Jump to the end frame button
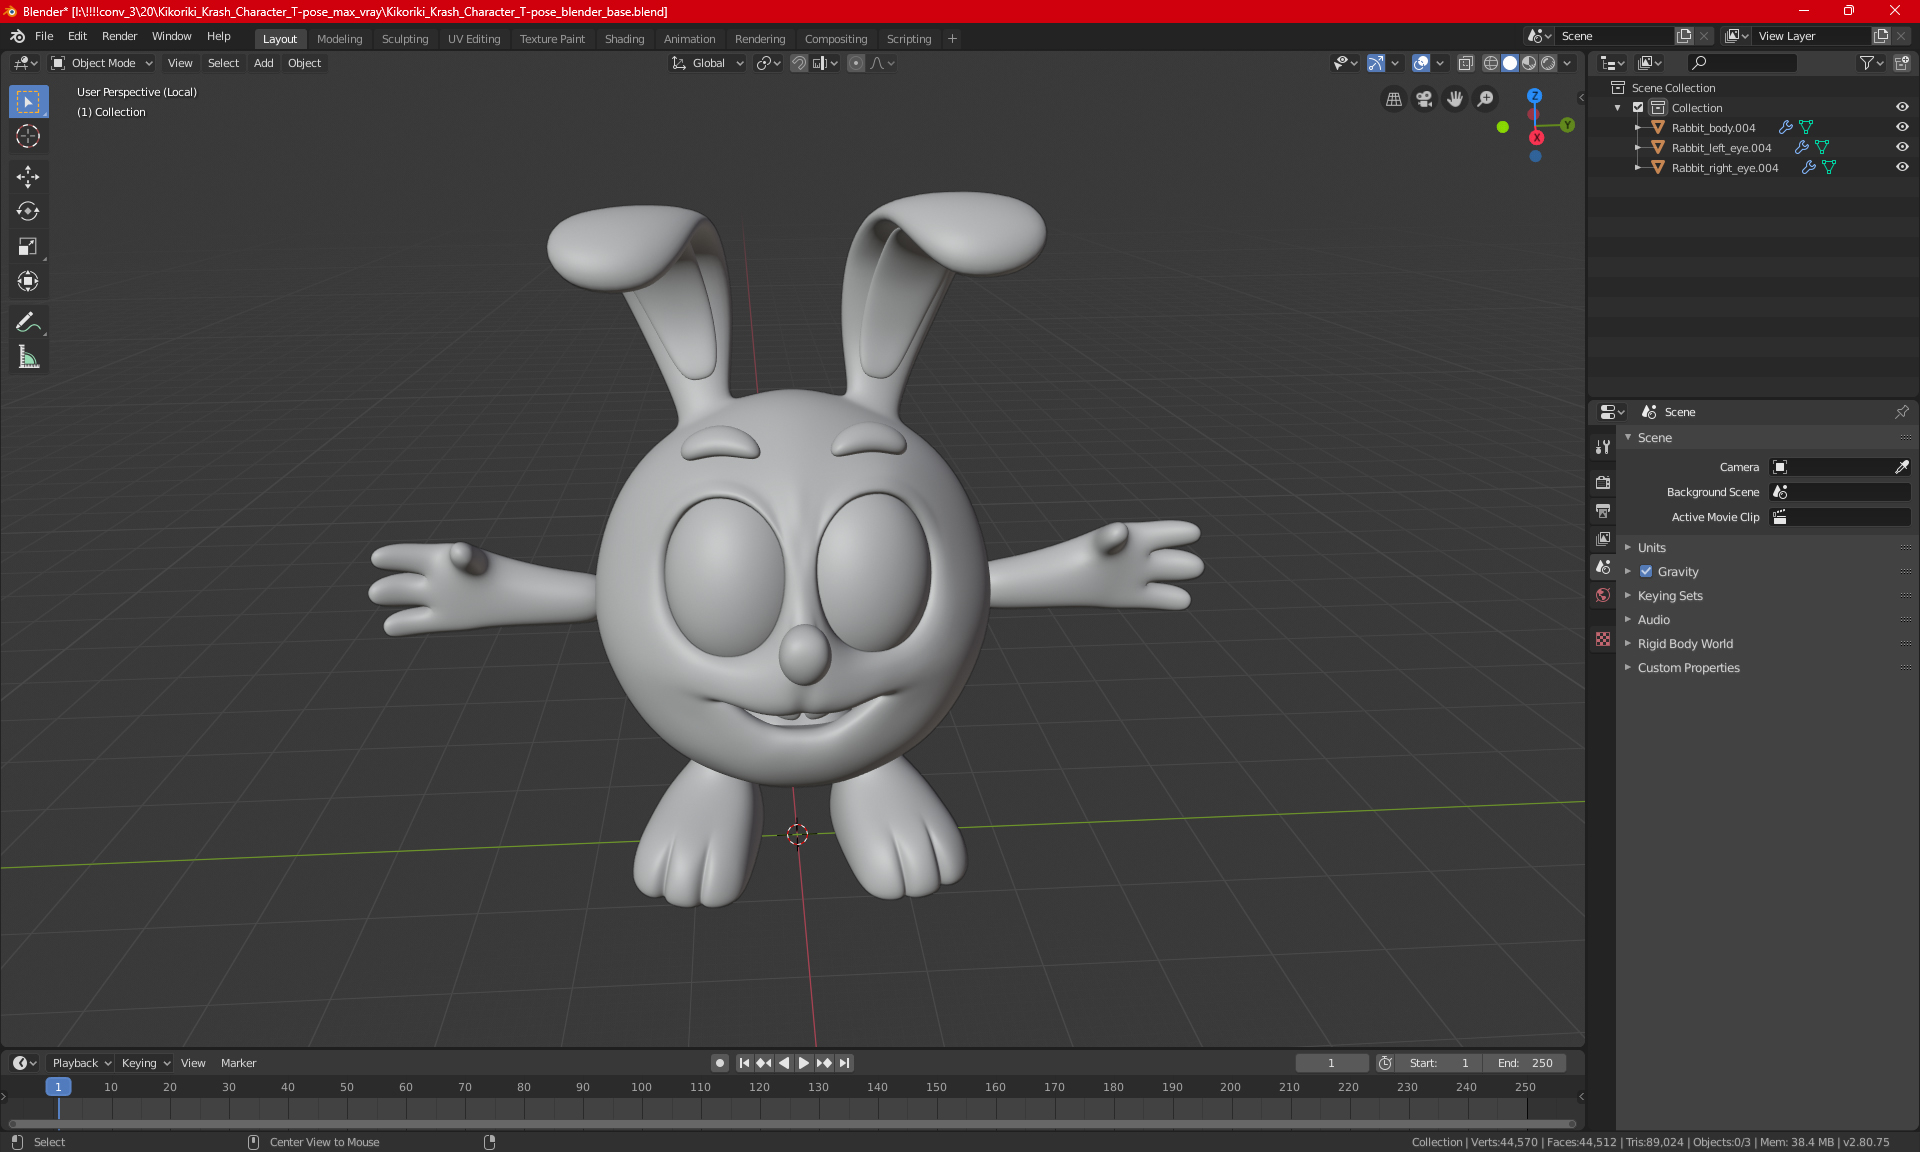This screenshot has height=1152, width=1920. (x=845, y=1063)
